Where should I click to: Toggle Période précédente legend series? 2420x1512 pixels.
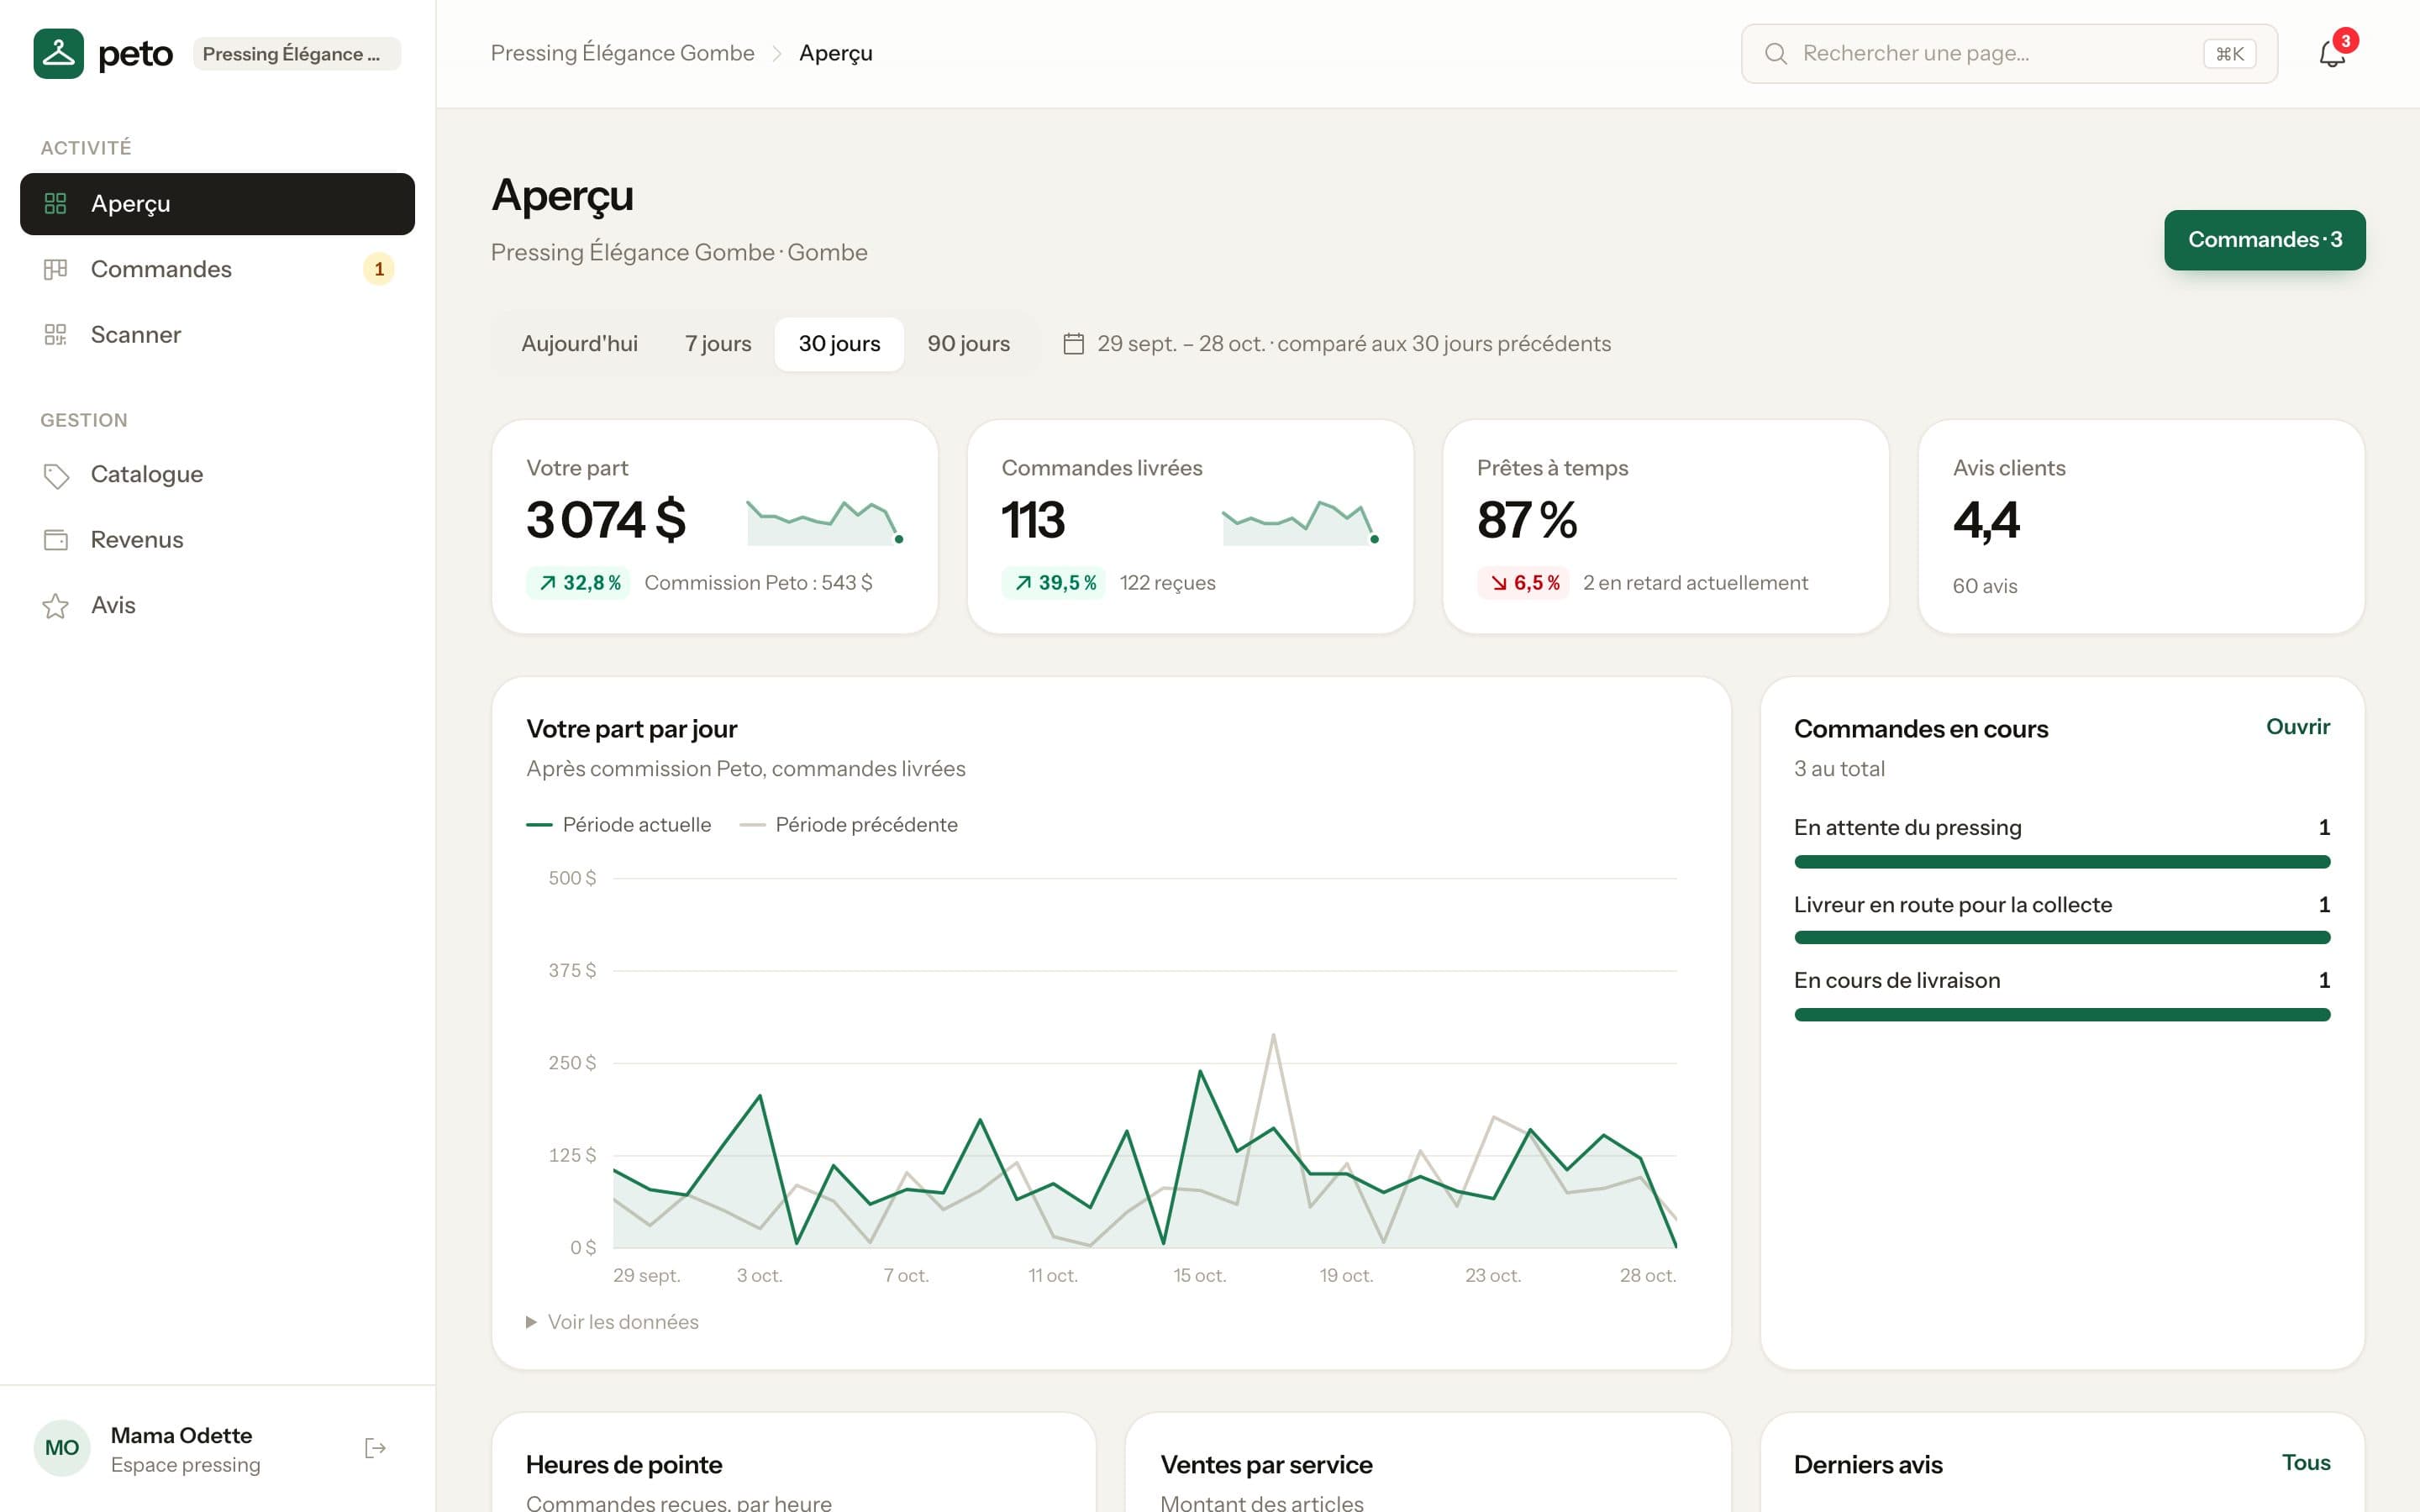848,825
